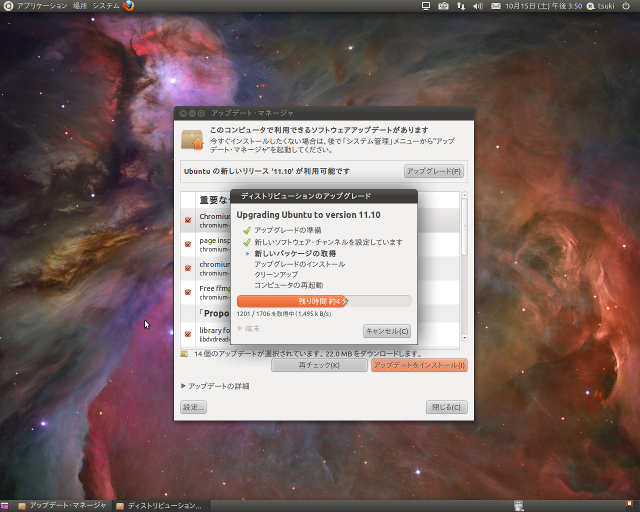This screenshot has height=512, width=640.
Task: Click the 1201 / 1706 download status text
Action: 284,314
